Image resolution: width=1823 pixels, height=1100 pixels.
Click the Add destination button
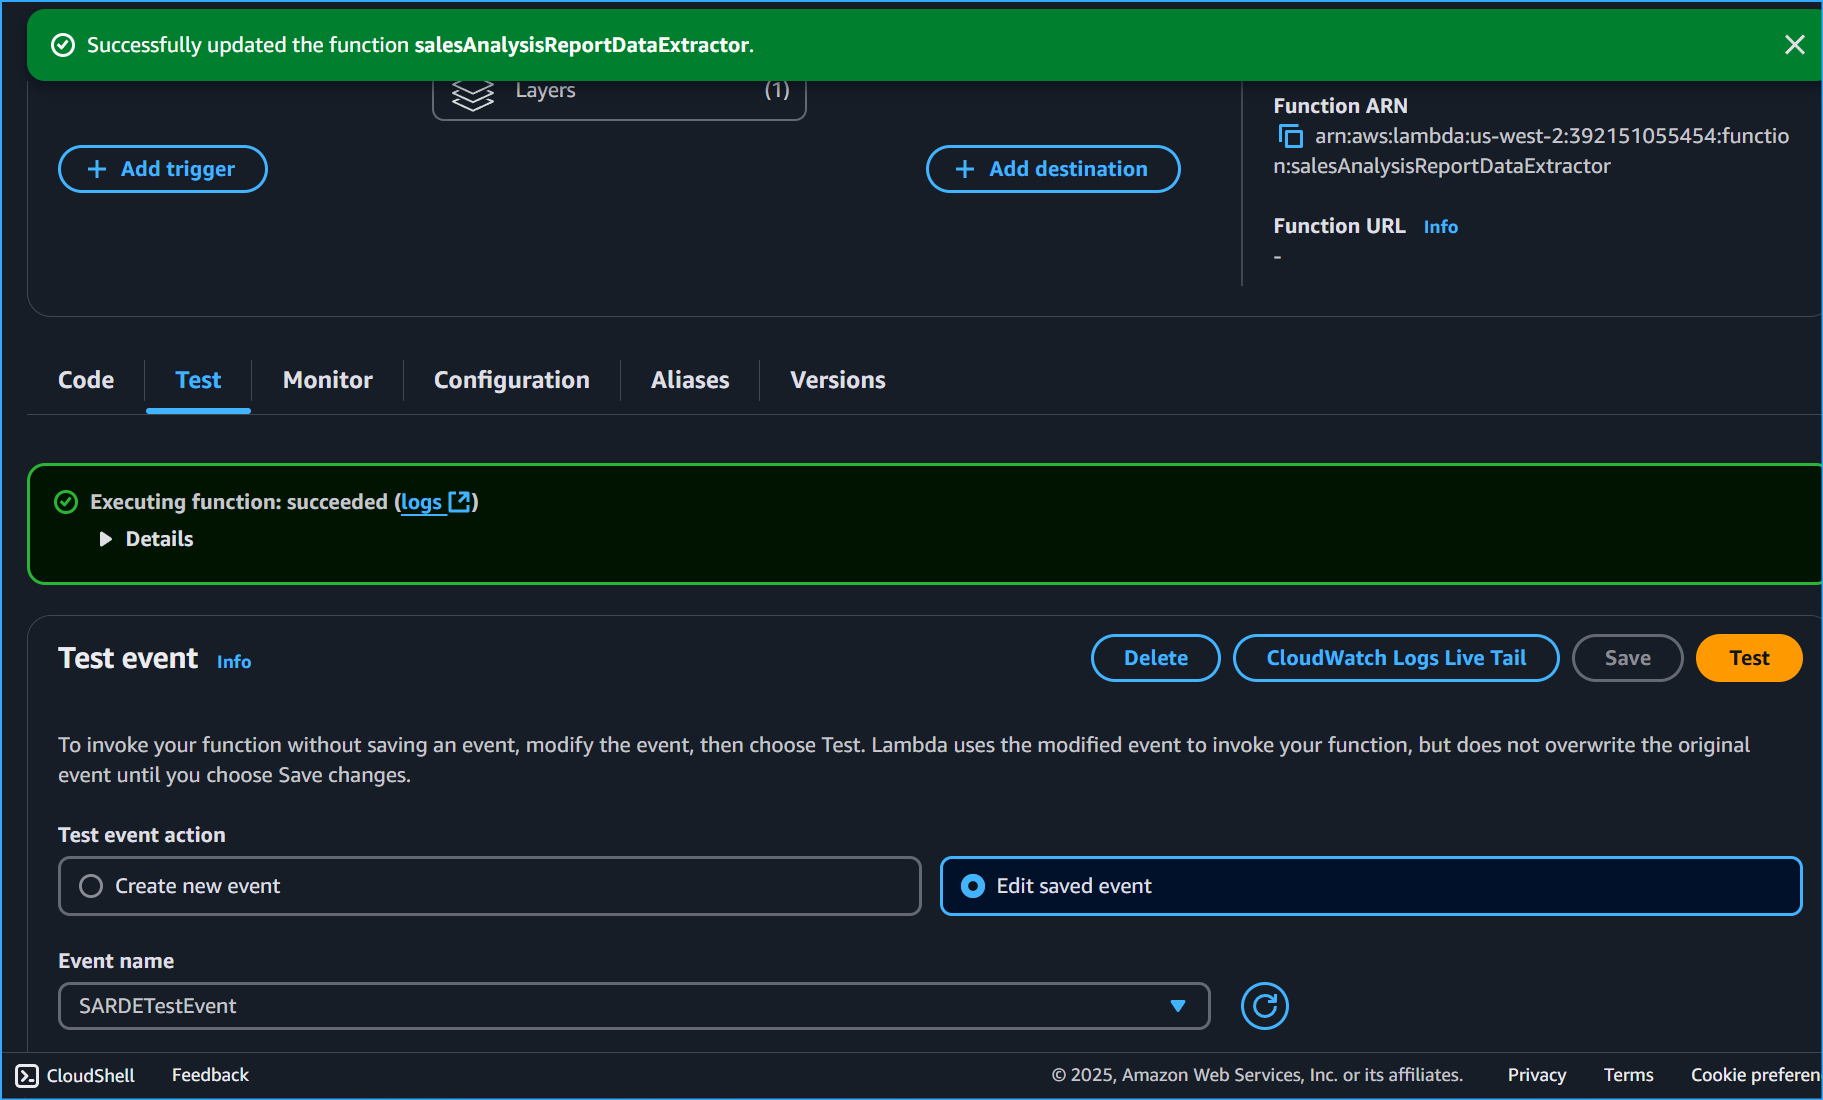pyautogui.click(x=1052, y=169)
